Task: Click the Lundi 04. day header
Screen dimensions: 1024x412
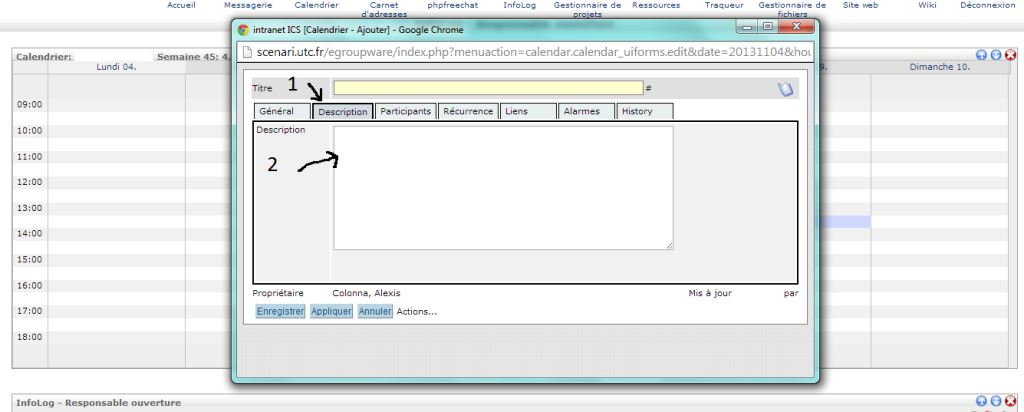Action: [x=116, y=67]
